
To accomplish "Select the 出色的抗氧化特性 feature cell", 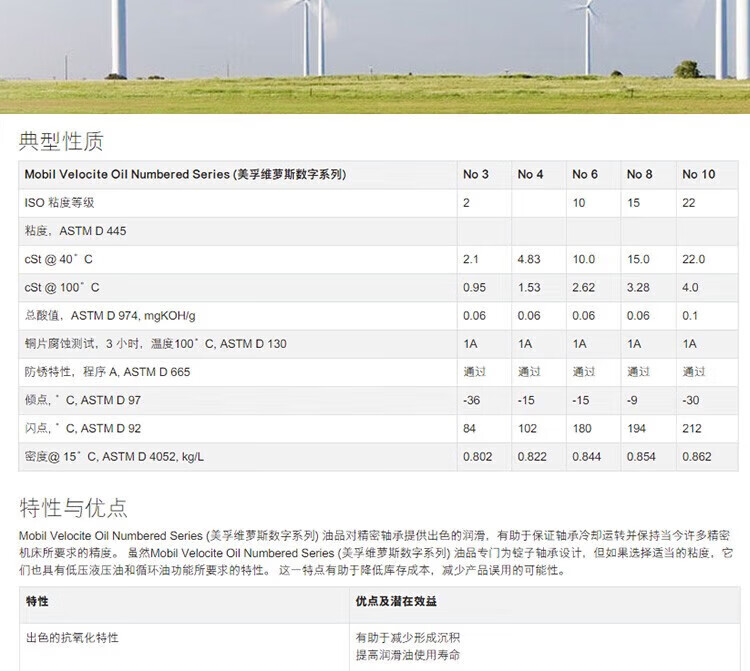I will point(78,637).
